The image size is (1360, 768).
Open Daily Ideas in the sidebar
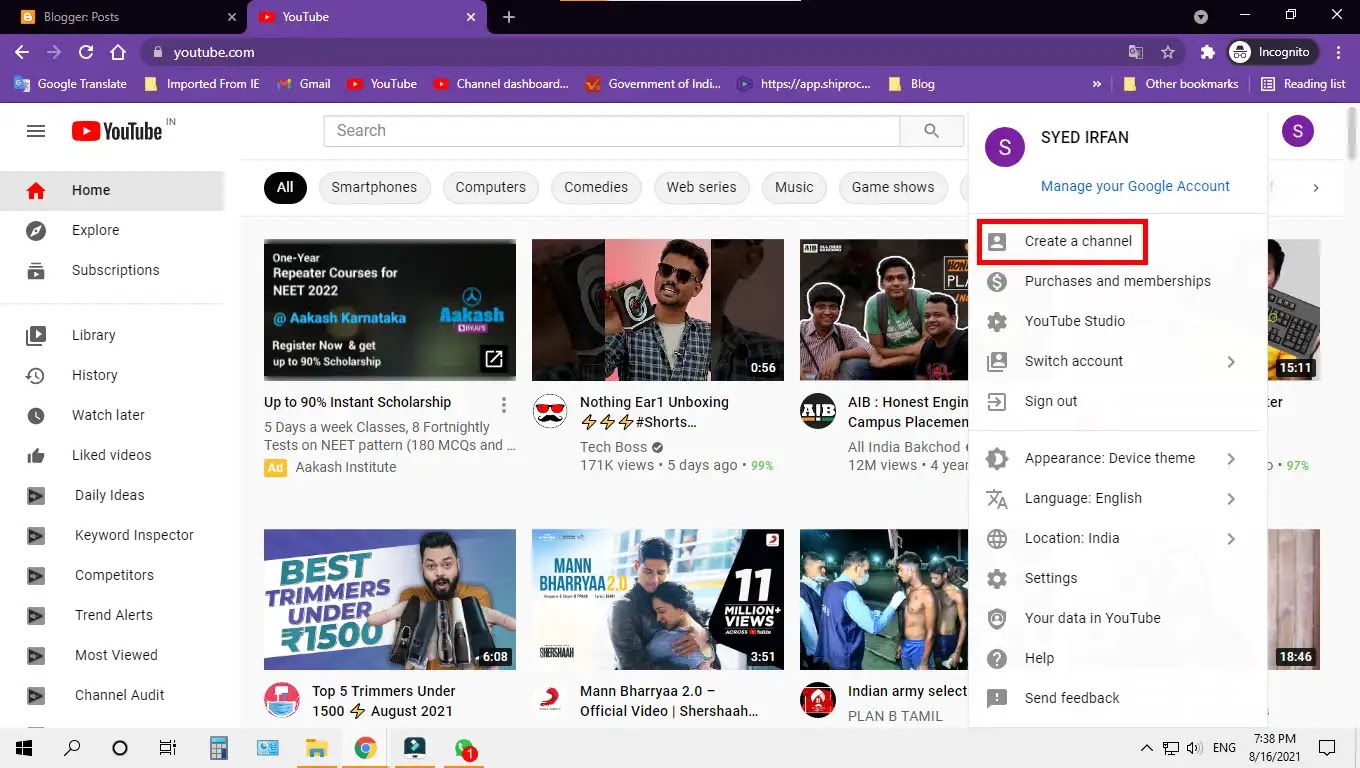[x=112, y=496]
